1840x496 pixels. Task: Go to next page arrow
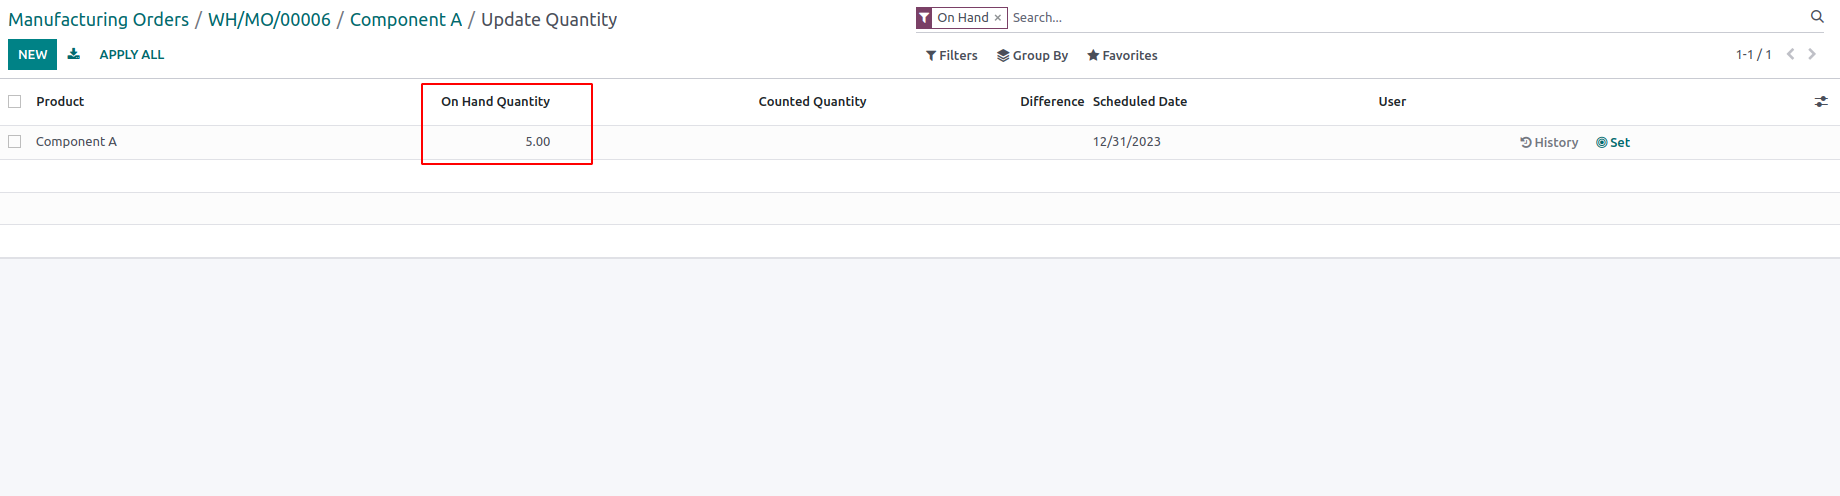click(1812, 55)
